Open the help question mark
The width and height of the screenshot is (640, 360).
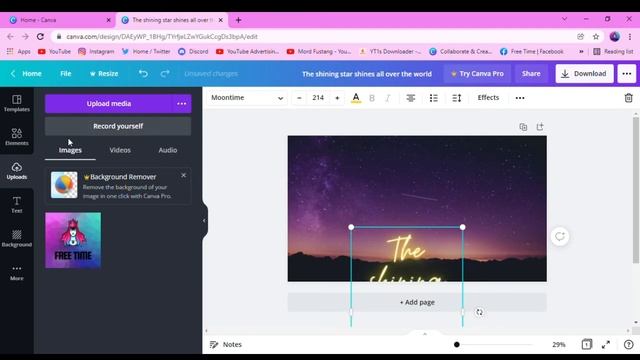pos(629,344)
